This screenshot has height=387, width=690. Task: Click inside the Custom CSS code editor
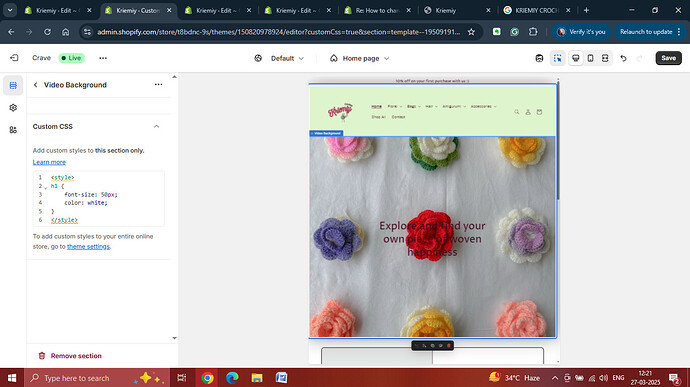pos(99,199)
